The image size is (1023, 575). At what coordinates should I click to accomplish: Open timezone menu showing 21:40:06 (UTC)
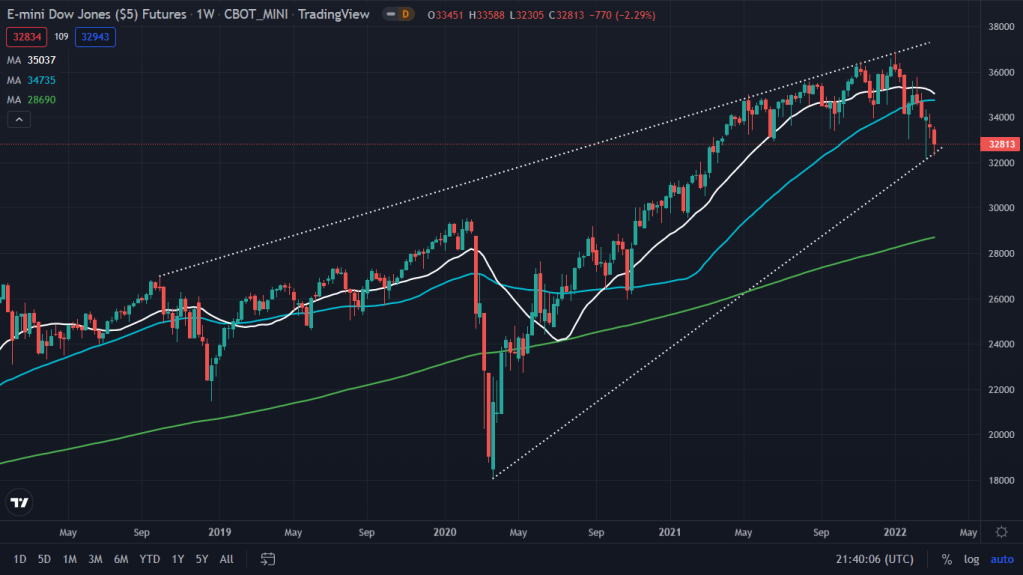(875, 558)
